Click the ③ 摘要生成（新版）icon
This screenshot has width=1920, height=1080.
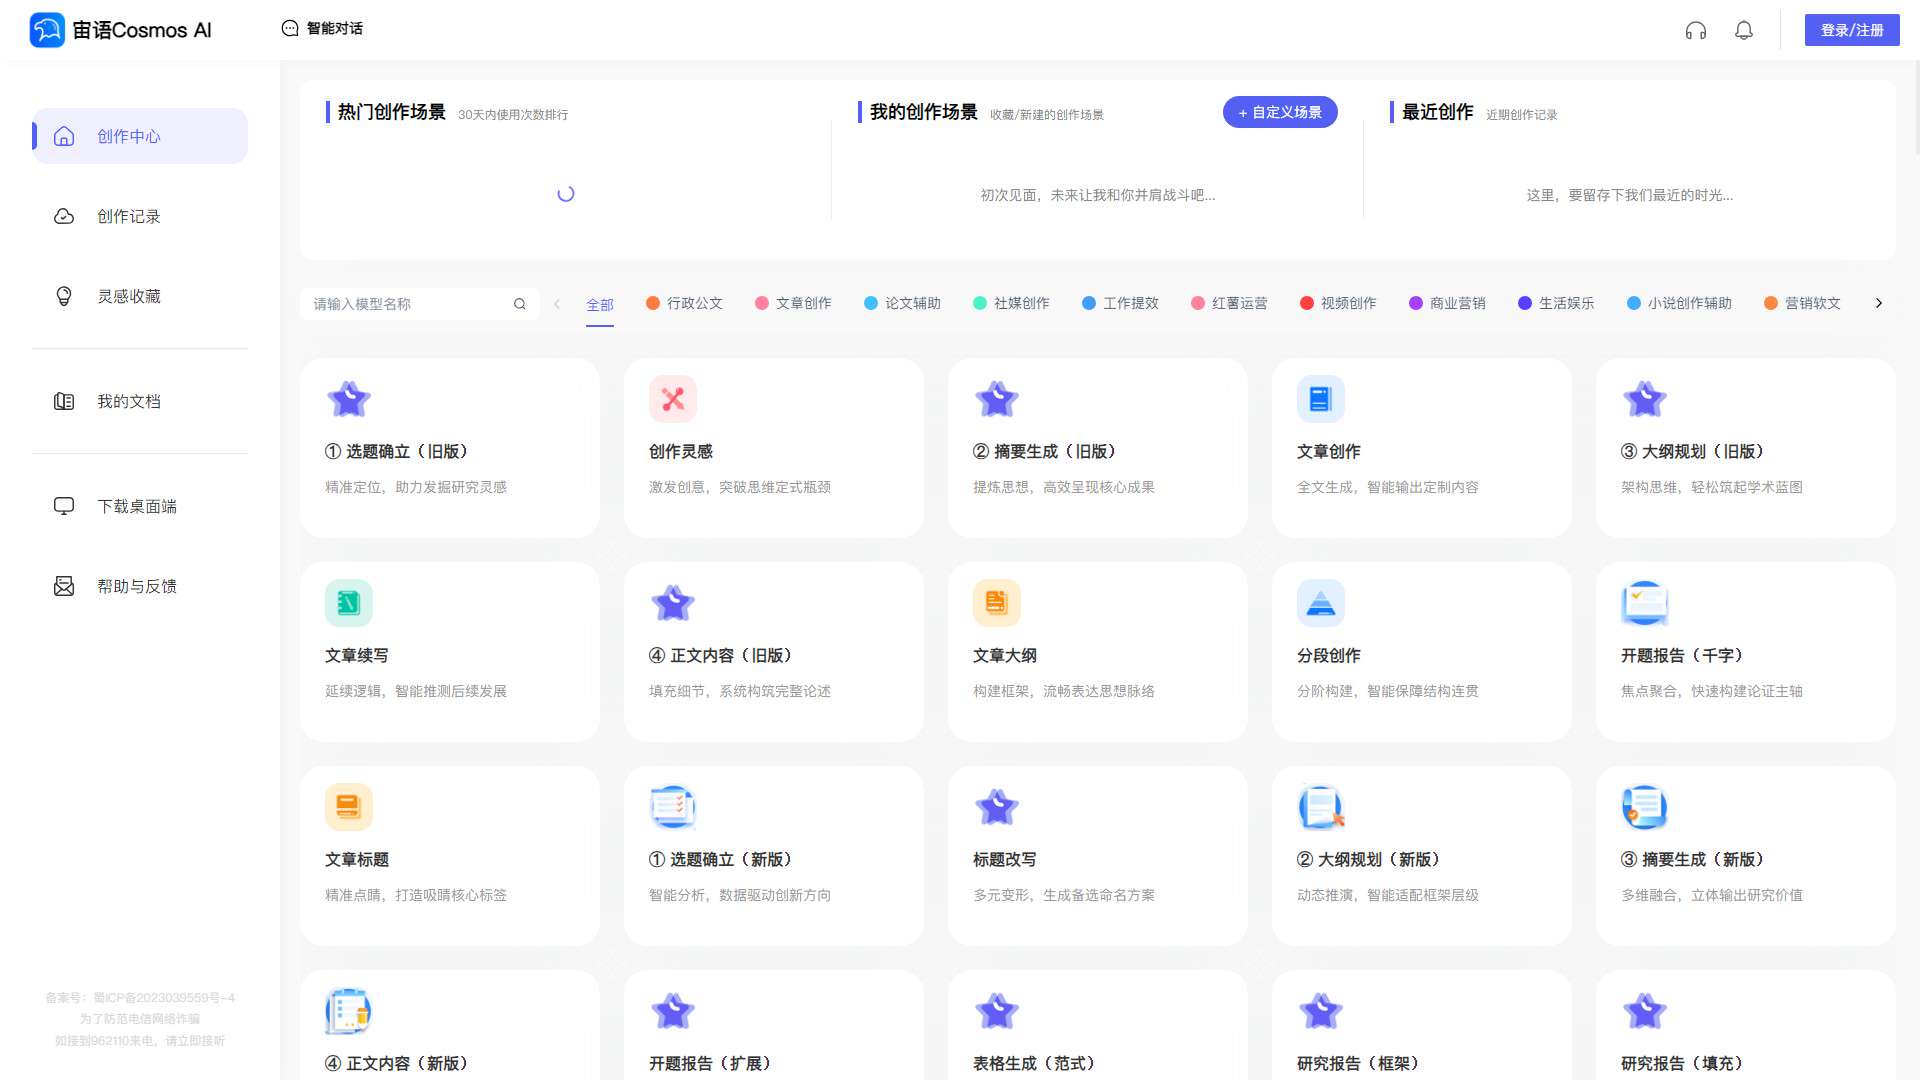tap(1645, 807)
